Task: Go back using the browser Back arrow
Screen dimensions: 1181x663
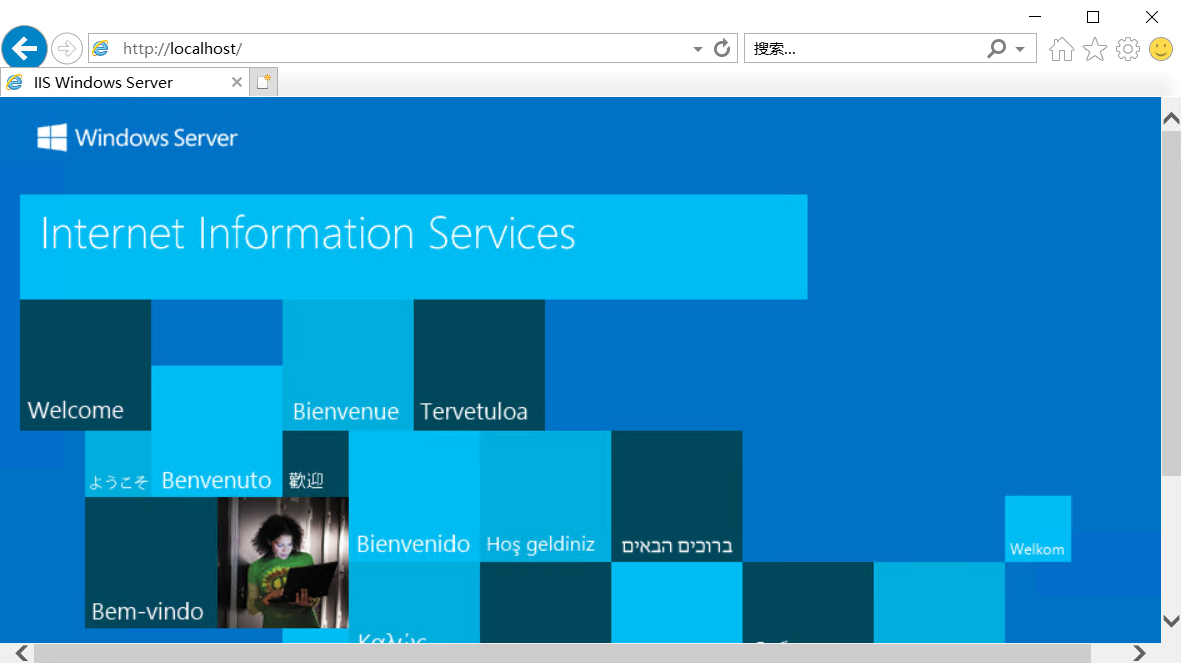Action: 25,48
